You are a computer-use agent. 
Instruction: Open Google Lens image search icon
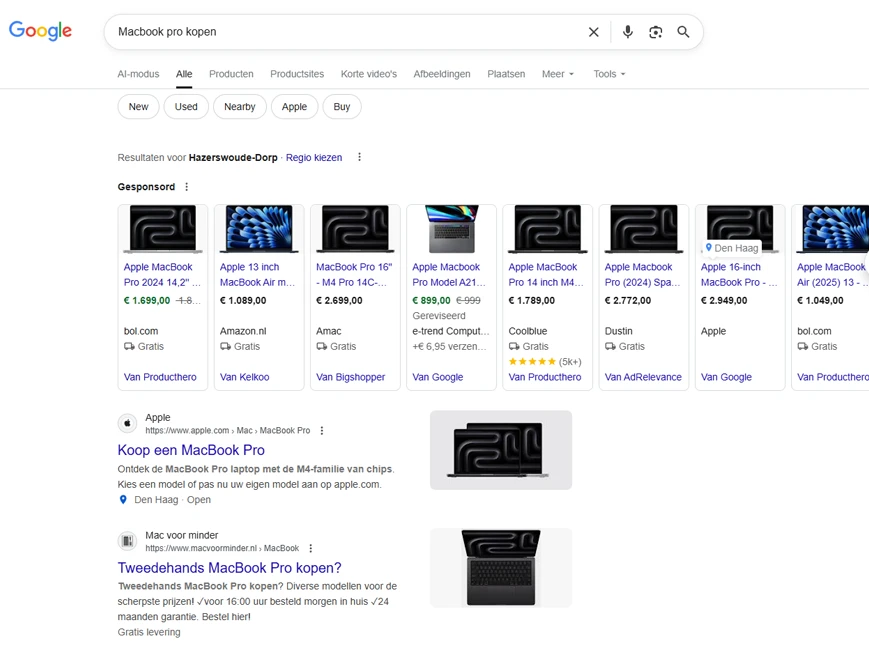[x=656, y=32]
